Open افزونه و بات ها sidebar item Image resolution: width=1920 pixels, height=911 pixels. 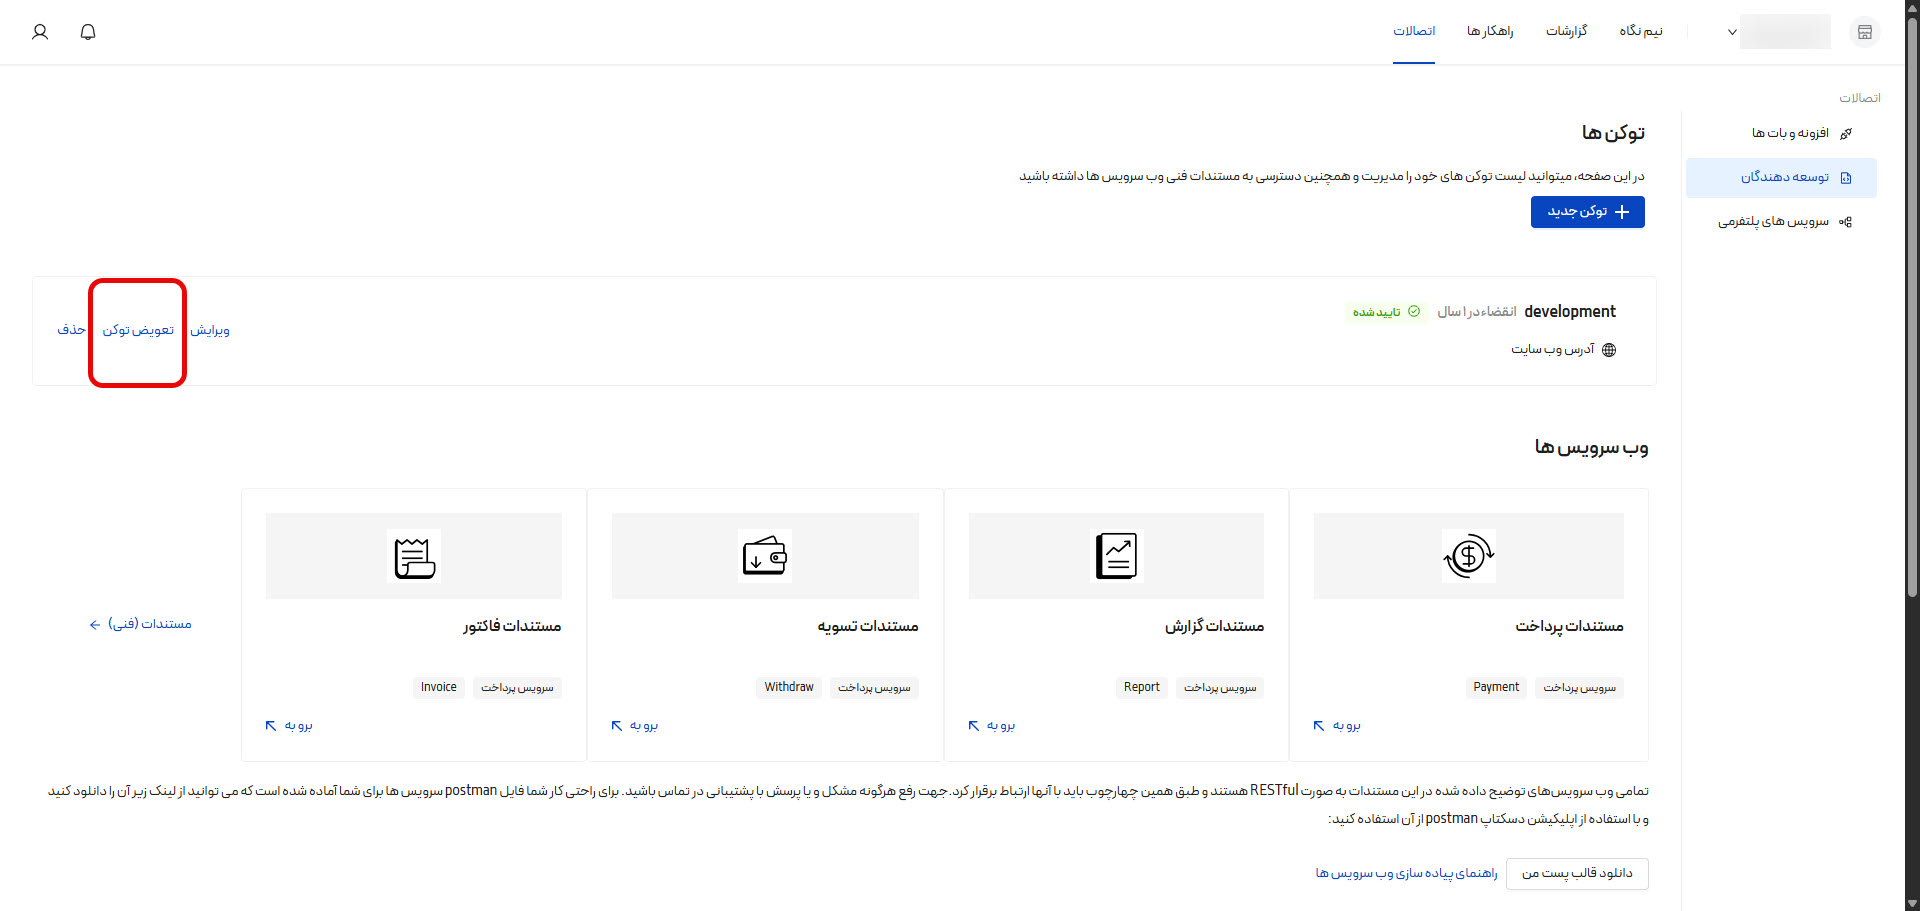[x=1781, y=133]
